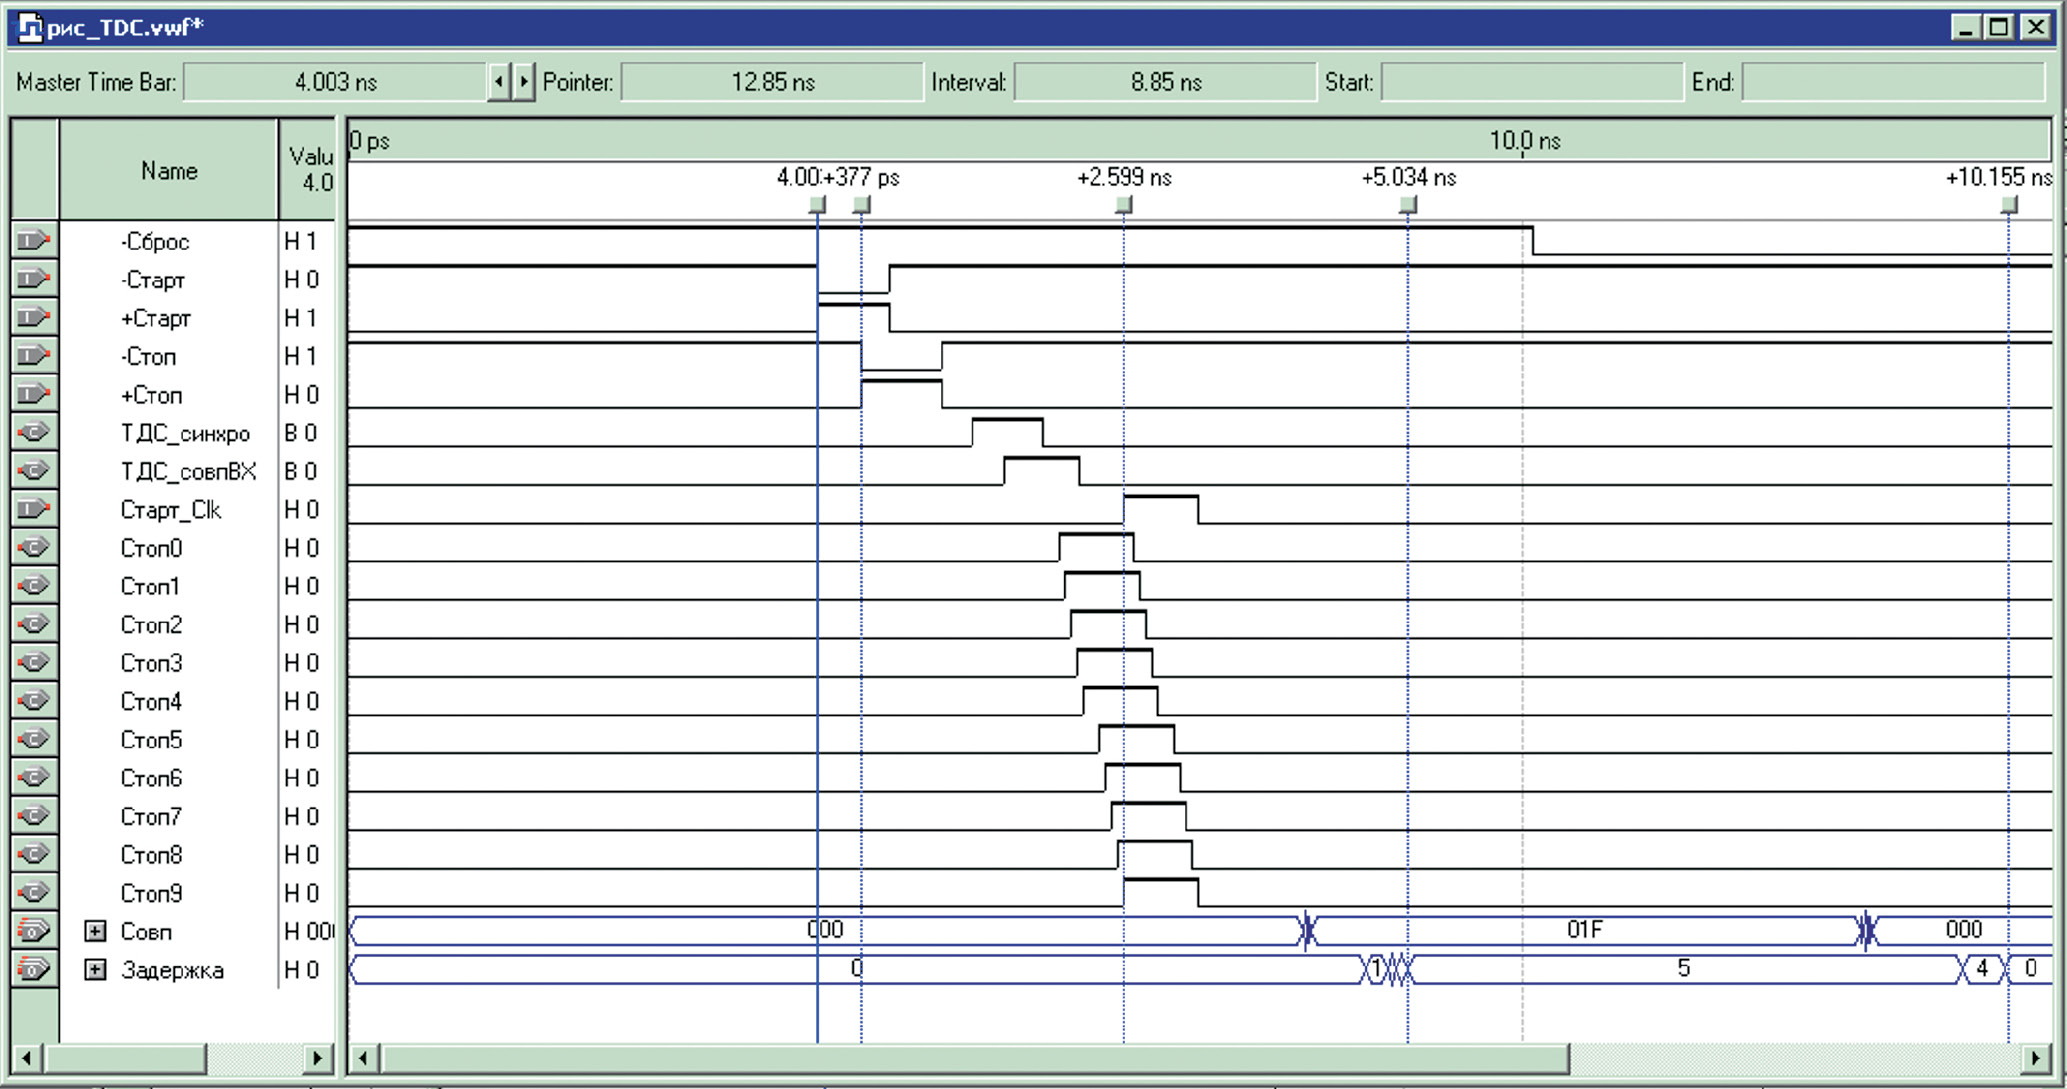Image resolution: width=2067 pixels, height=1089 pixels.
Task: Select the +5.034 ns time bar marker
Action: pyautogui.click(x=1408, y=205)
